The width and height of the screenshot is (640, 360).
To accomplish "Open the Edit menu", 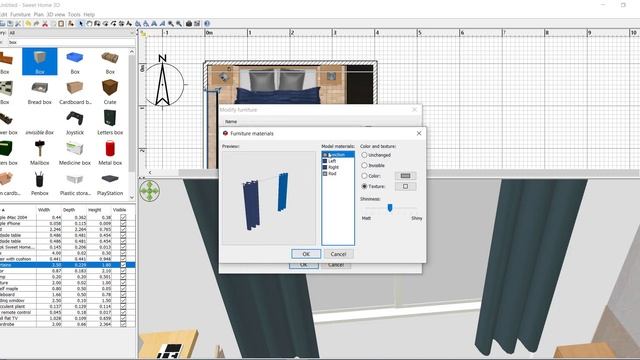I will (3, 14).
